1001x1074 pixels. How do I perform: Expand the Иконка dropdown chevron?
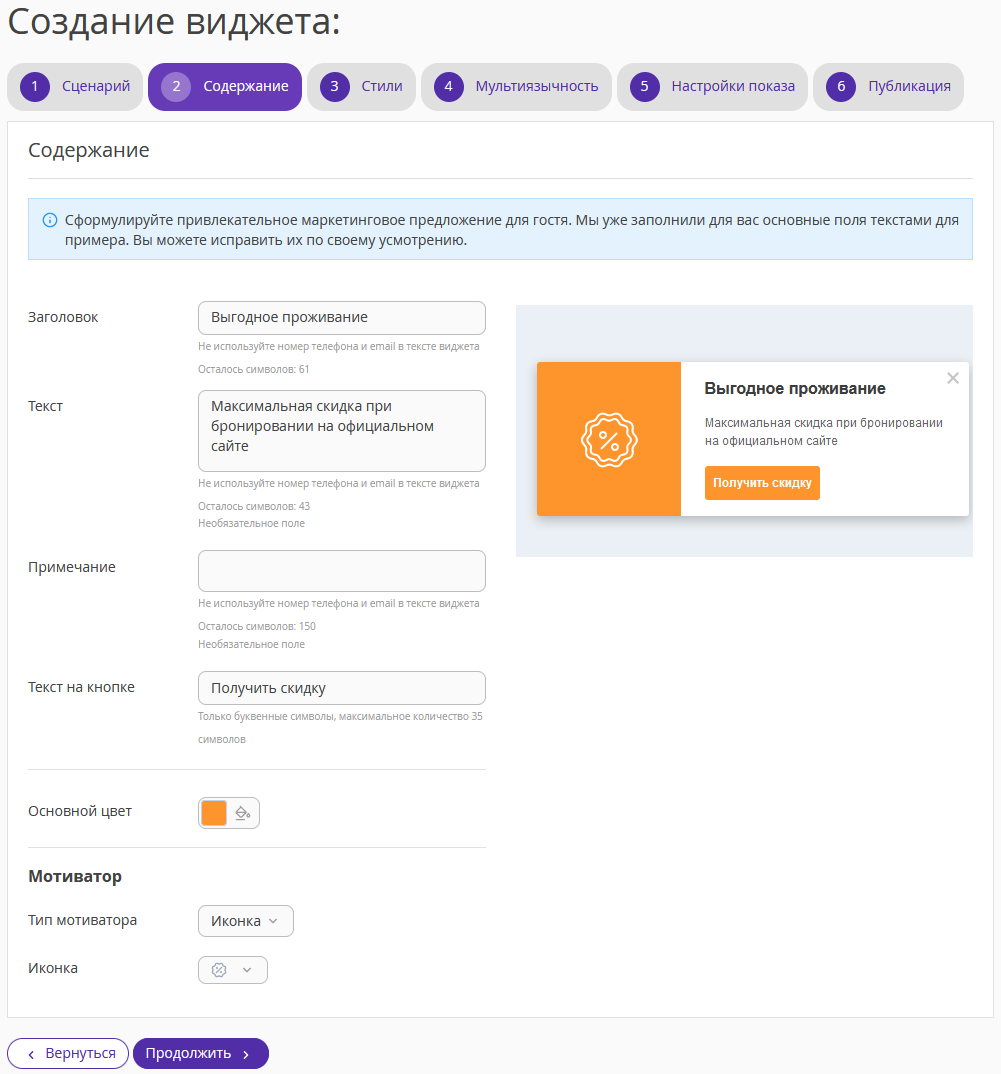[247, 970]
